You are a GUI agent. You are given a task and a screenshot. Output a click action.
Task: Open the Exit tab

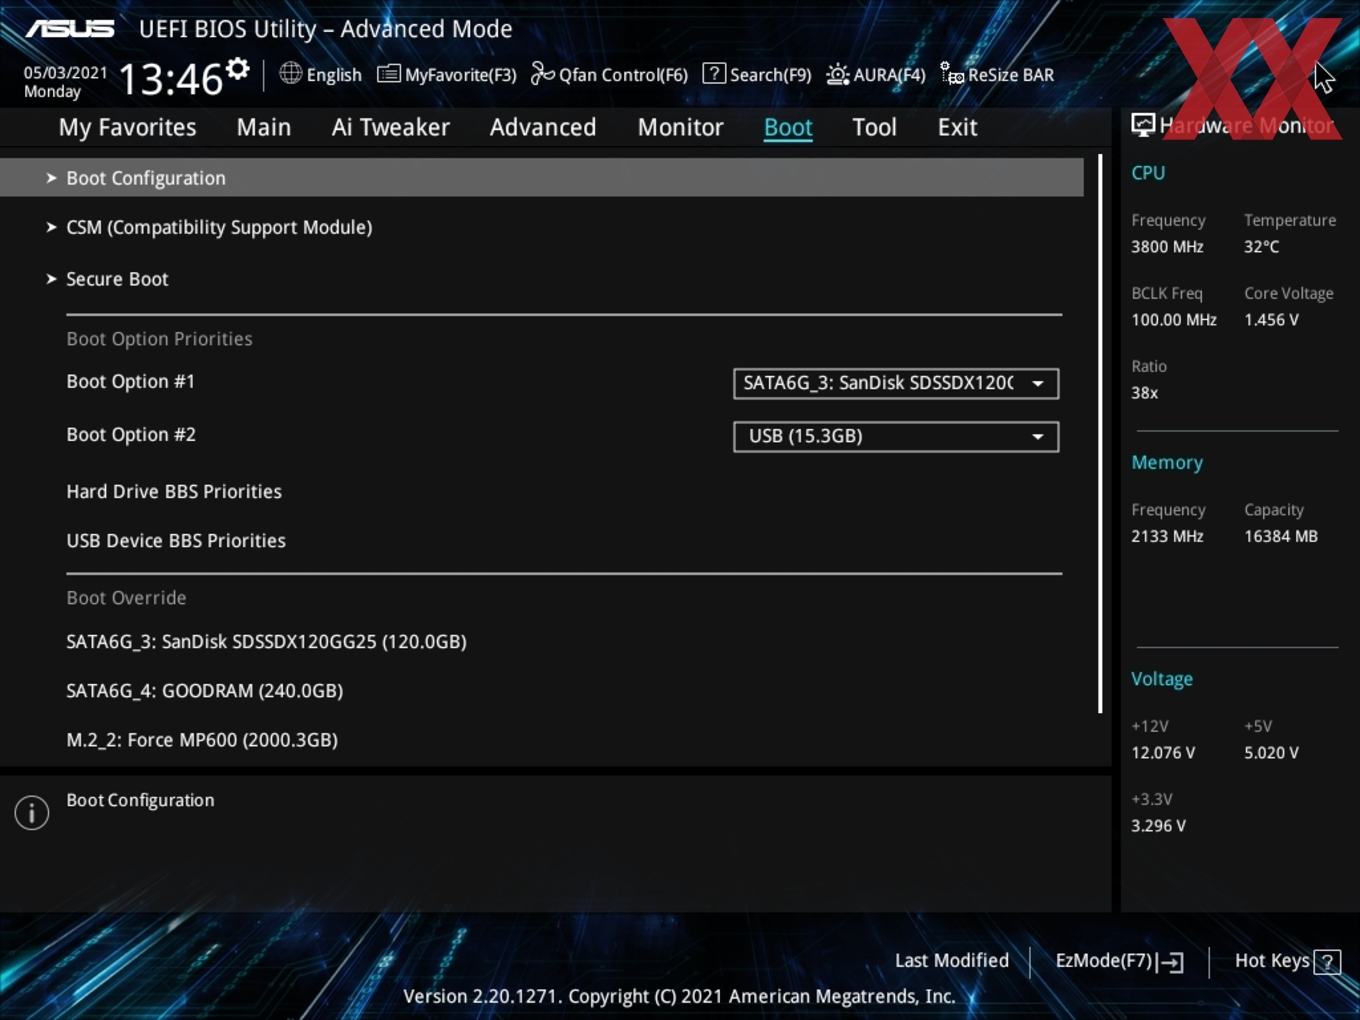coord(957,127)
